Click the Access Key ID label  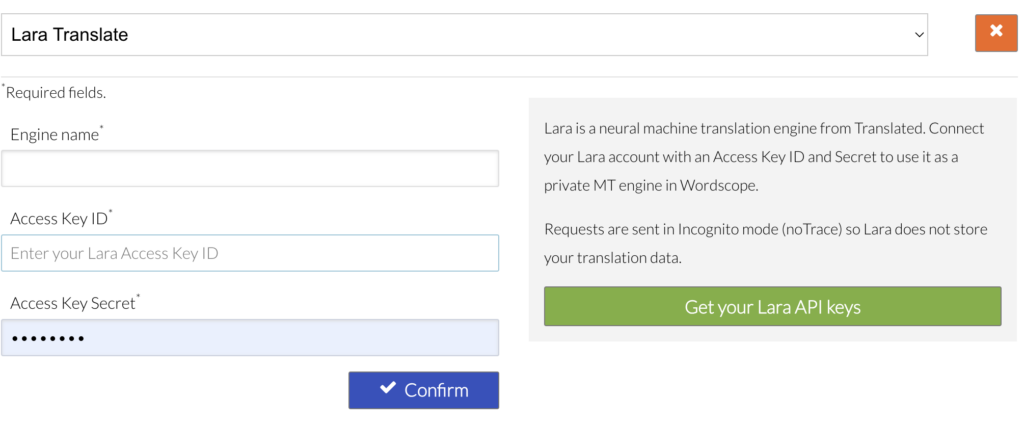pyautogui.click(x=61, y=218)
